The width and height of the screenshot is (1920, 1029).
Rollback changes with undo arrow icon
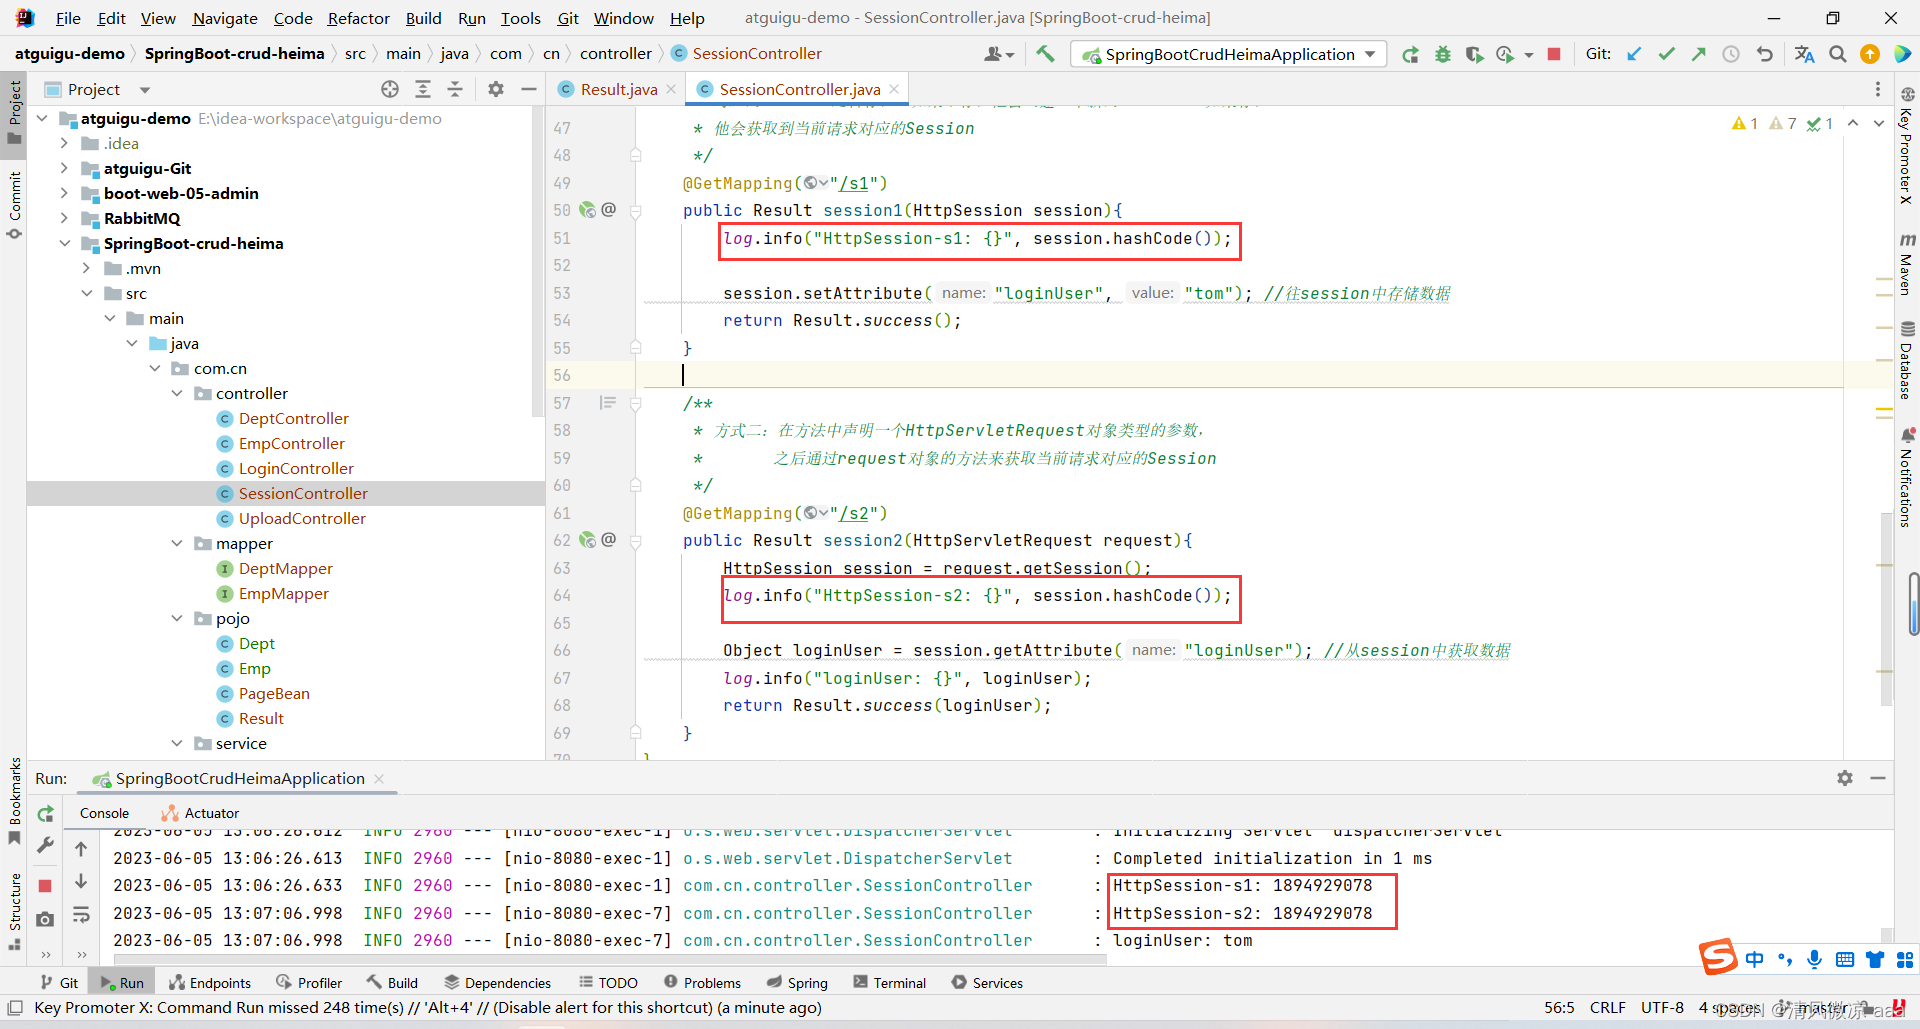pyautogui.click(x=1764, y=54)
